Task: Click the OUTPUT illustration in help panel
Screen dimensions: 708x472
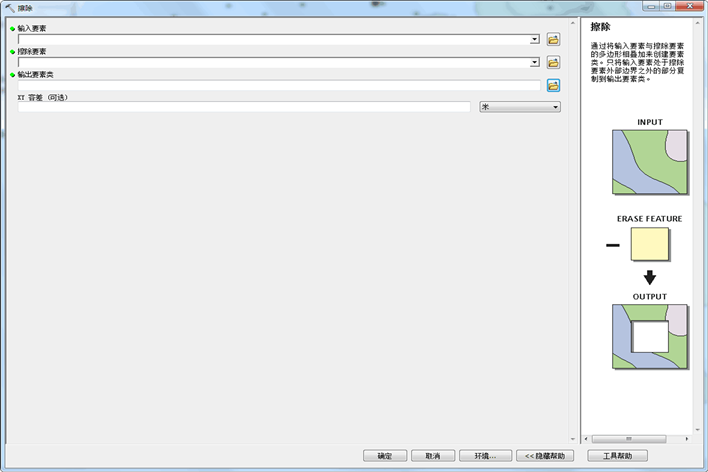Action: coord(649,336)
